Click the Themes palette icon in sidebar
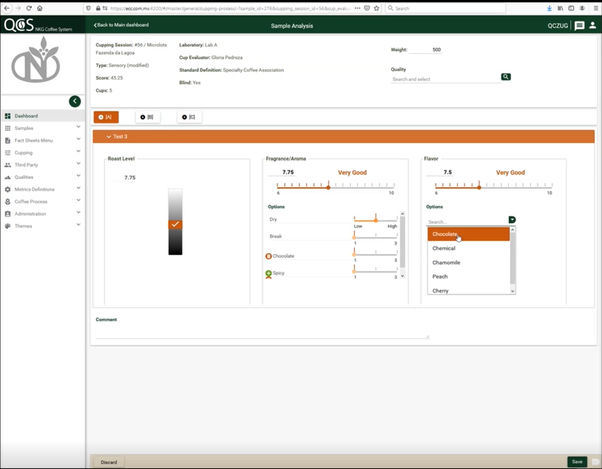Screen dimensions: 602x469 click(8, 226)
